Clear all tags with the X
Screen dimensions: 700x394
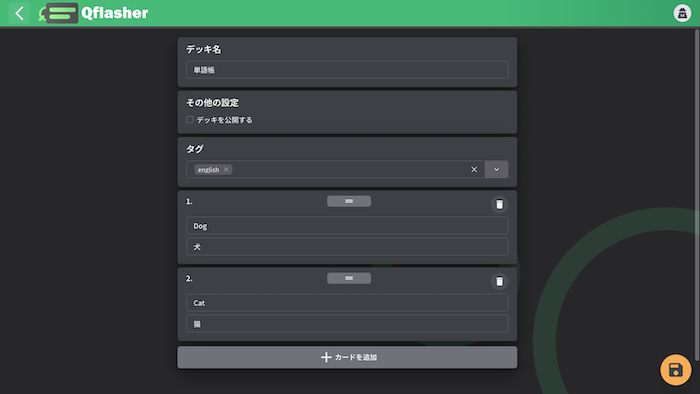tap(474, 170)
